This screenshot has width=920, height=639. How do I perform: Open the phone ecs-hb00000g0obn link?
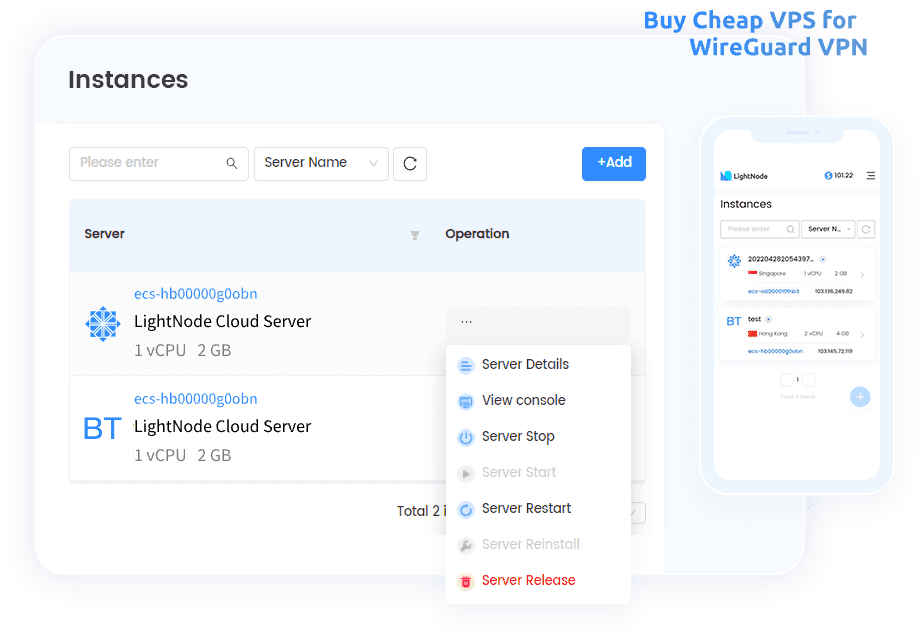coord(775,351)
